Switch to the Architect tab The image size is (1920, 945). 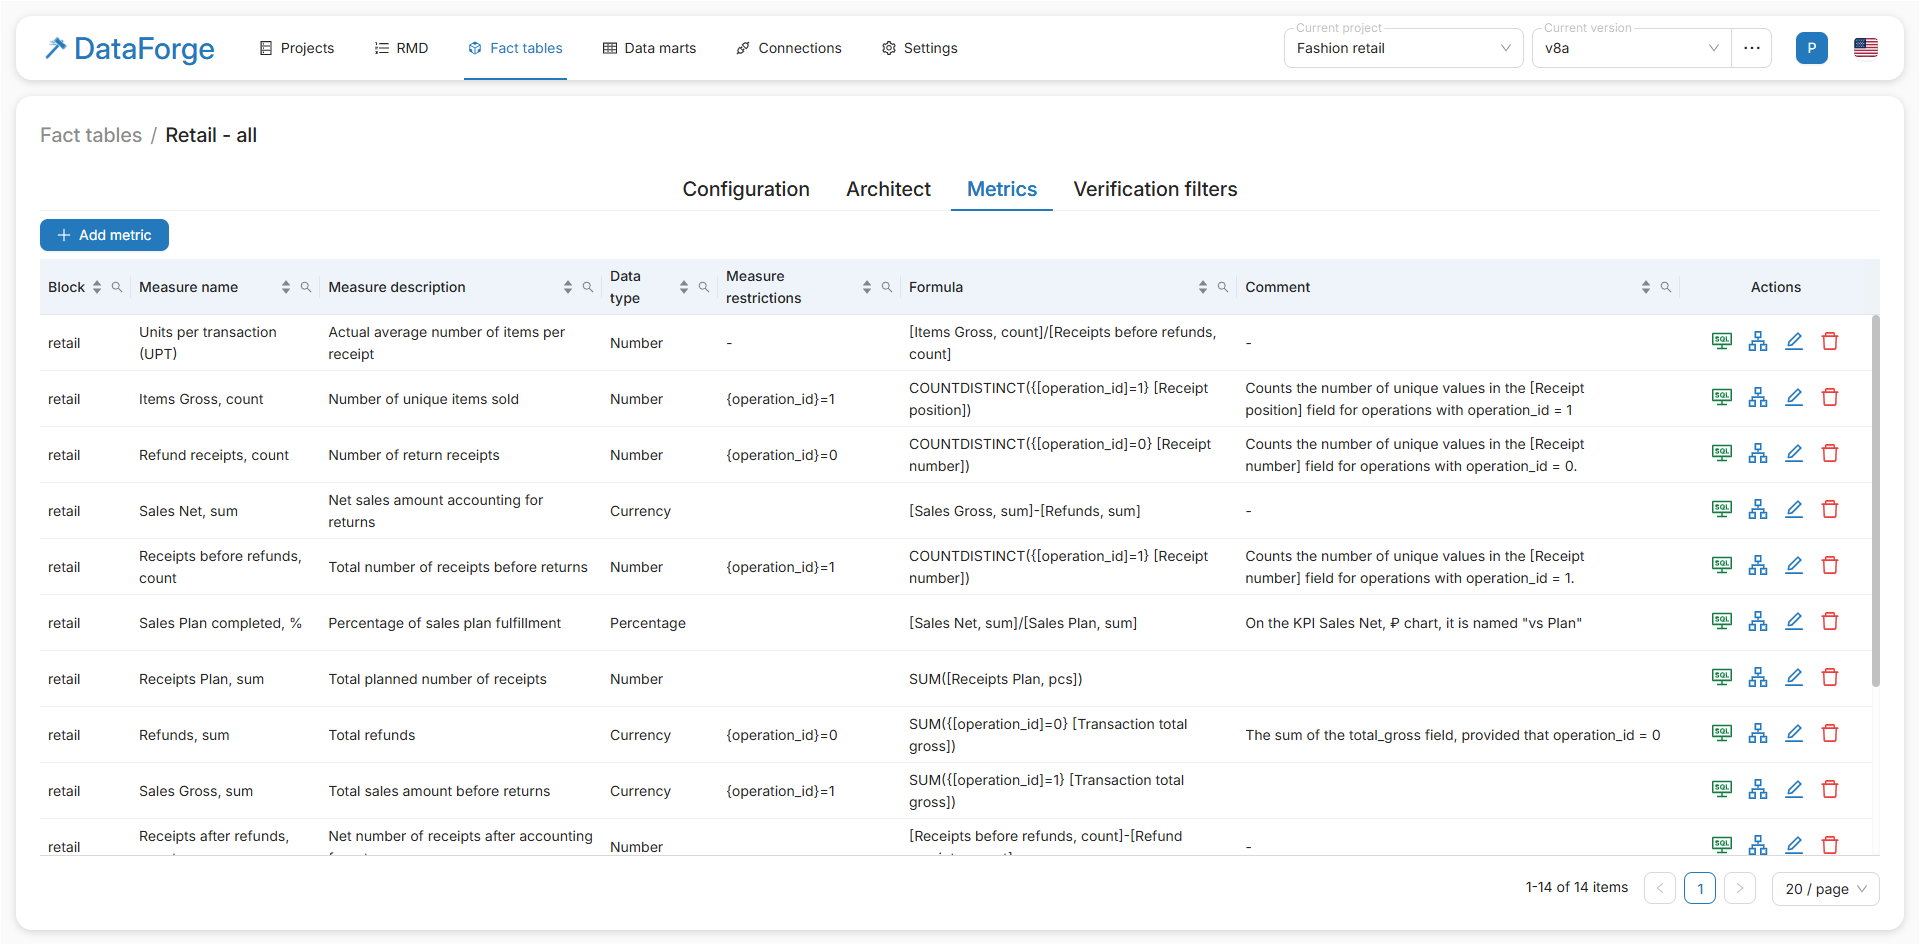tap(888, 189)
